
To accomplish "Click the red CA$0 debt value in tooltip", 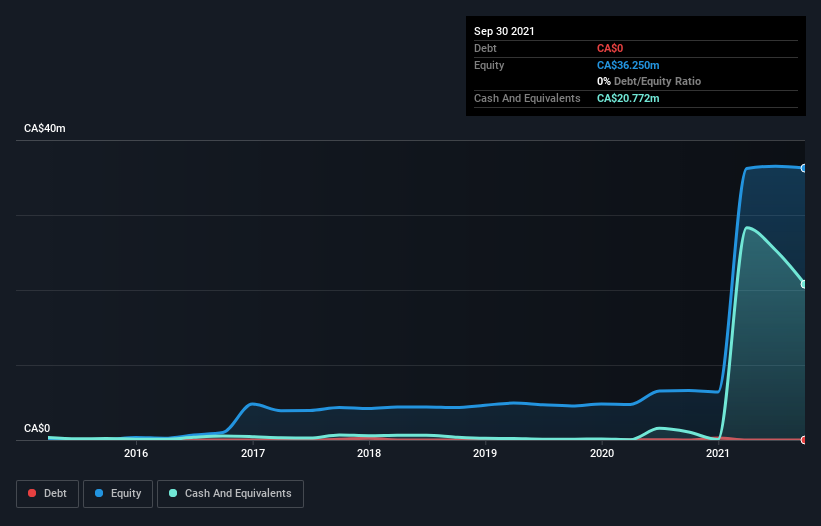I will [610, 48].
